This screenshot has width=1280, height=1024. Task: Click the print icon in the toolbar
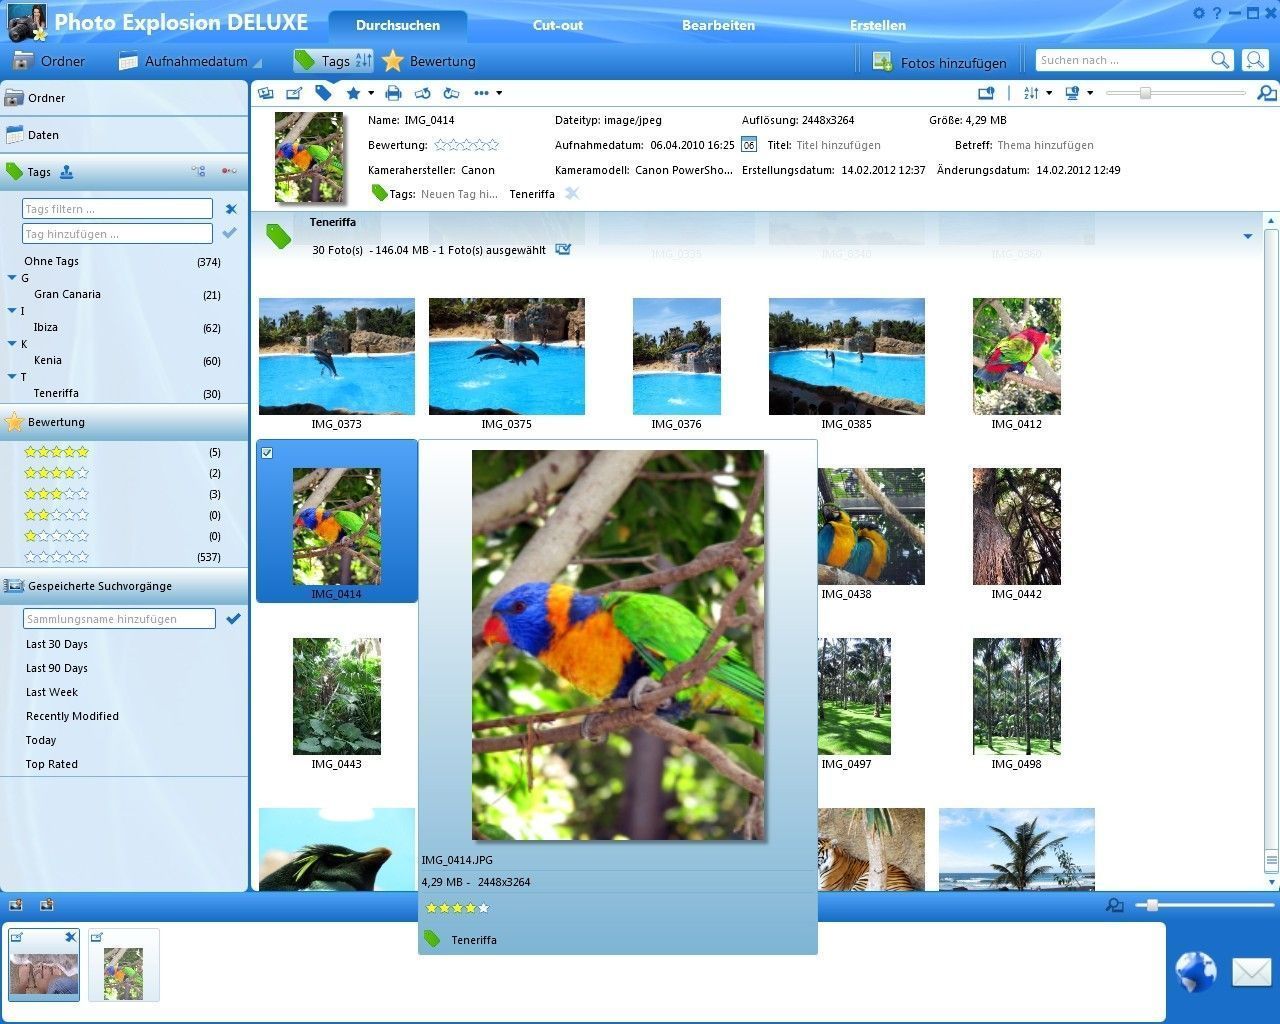[x=393, y=93]
